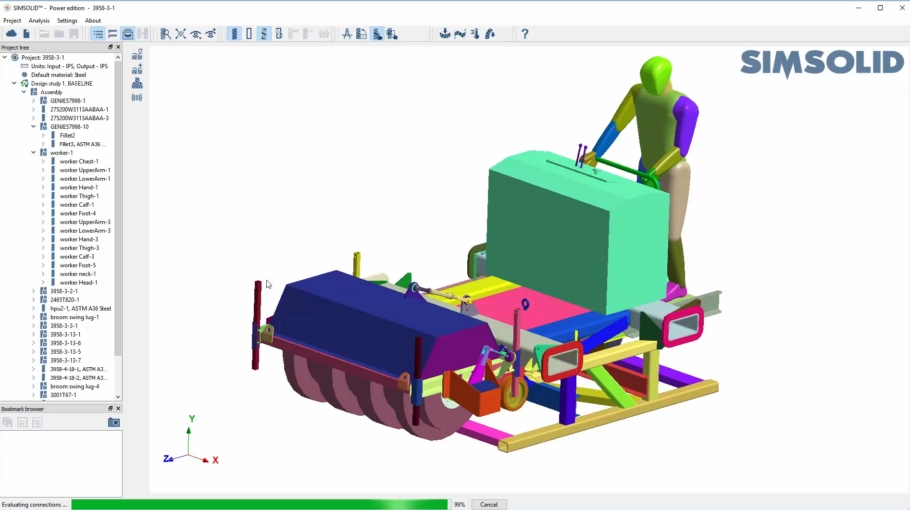Click the highlighted icon left of the last view icon

pyautogui.click(x=377, y=34)
